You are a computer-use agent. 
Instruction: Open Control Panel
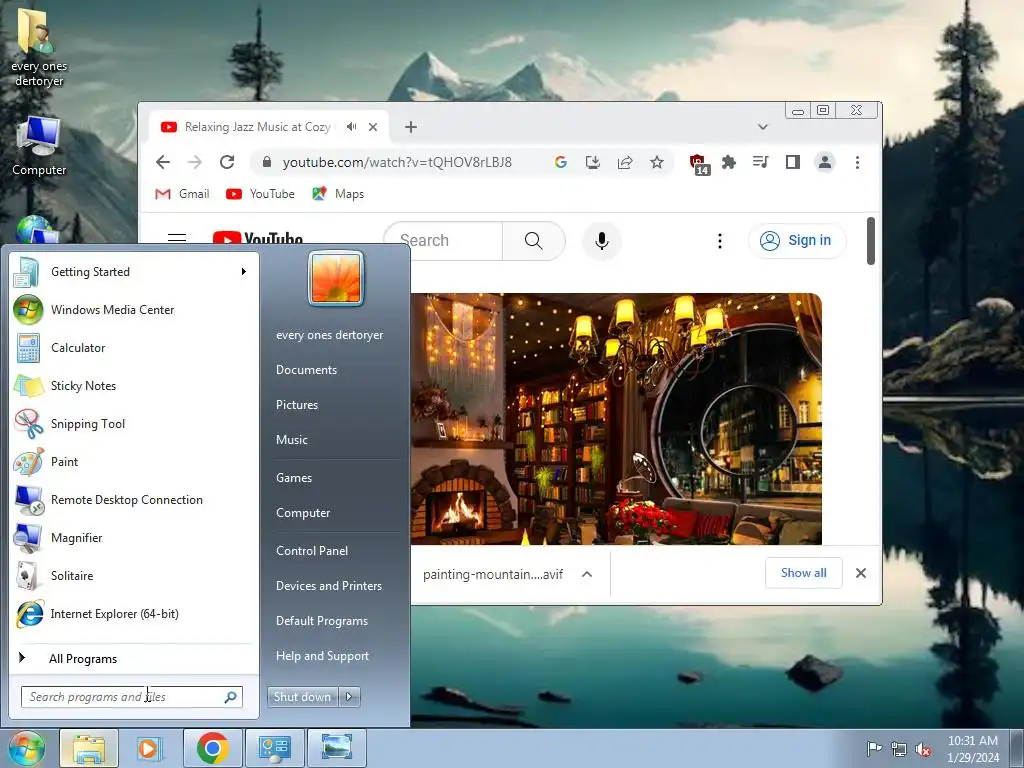[x=312, y=551]
